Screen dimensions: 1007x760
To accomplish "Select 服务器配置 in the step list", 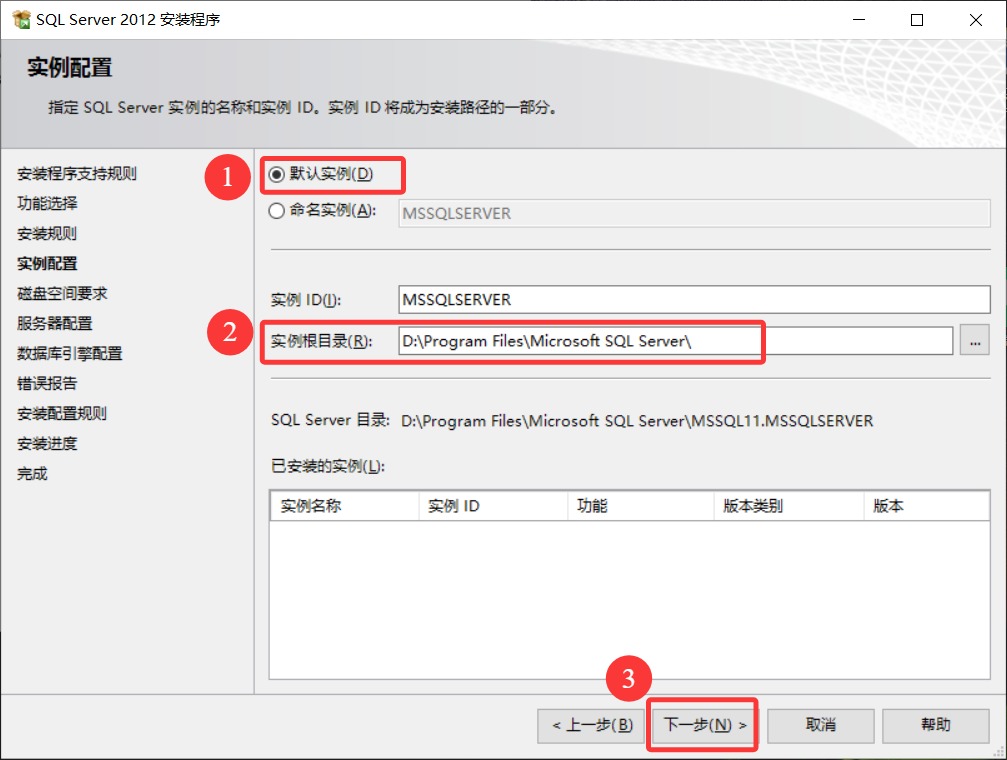I will point(55,324).
